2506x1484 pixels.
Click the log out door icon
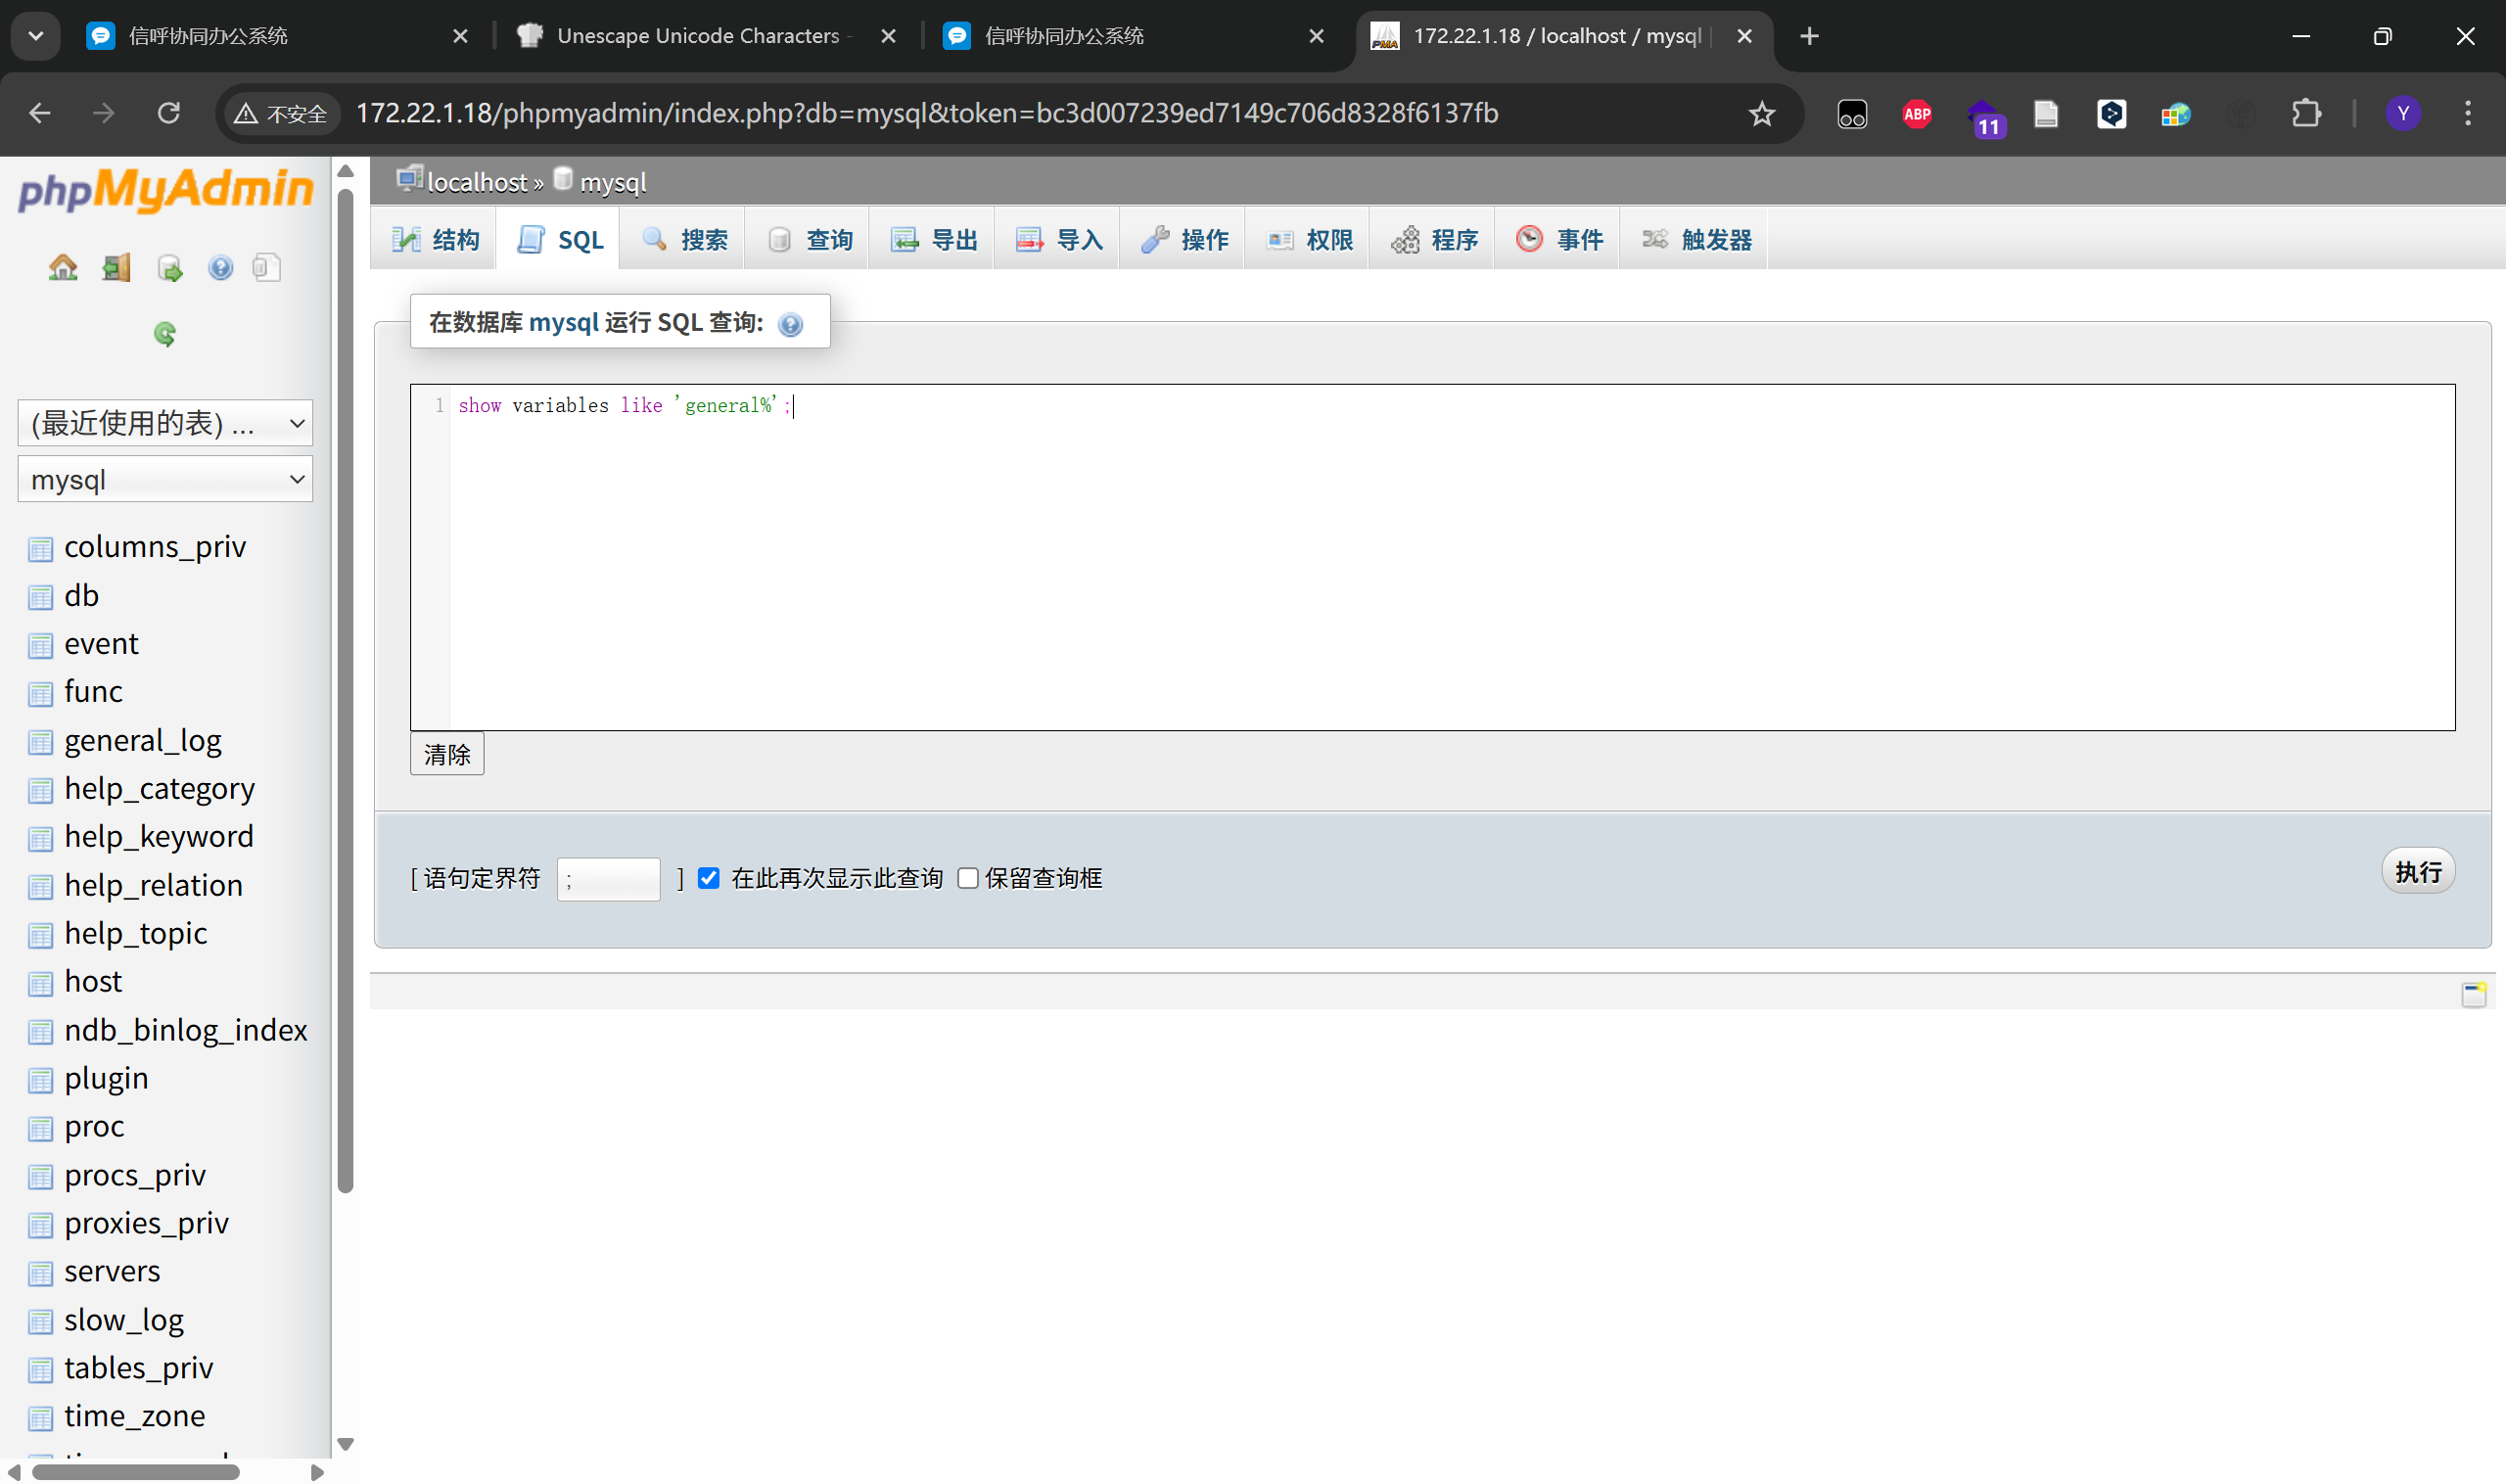point(116,267)
